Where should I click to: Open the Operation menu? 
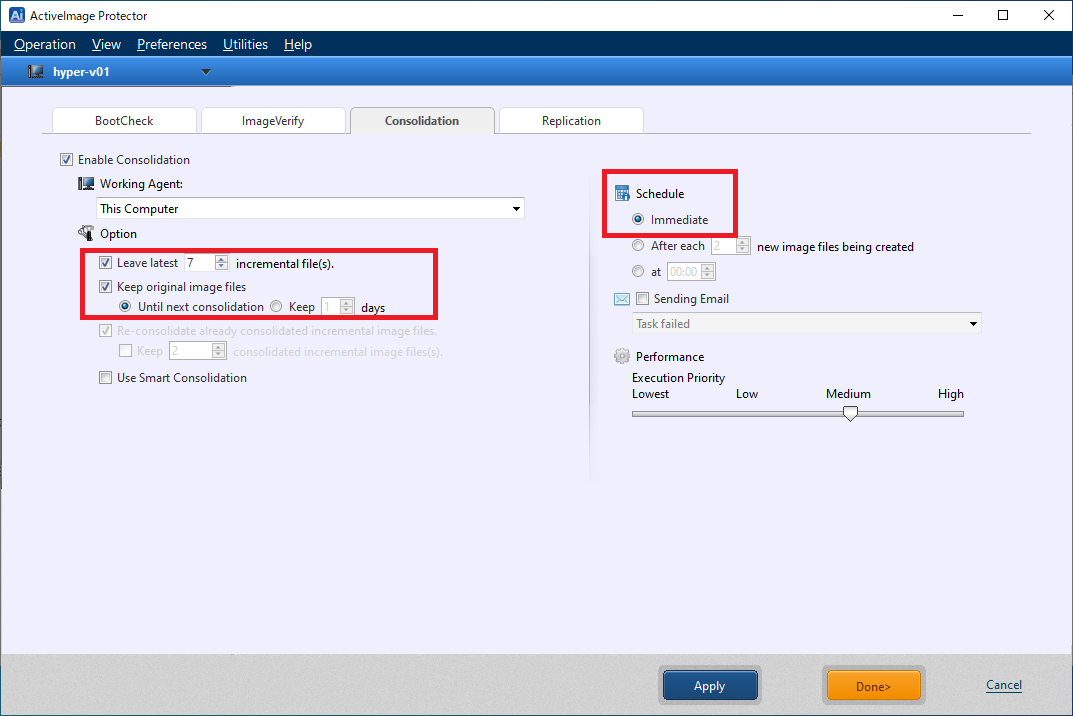[x=44, y=44]
